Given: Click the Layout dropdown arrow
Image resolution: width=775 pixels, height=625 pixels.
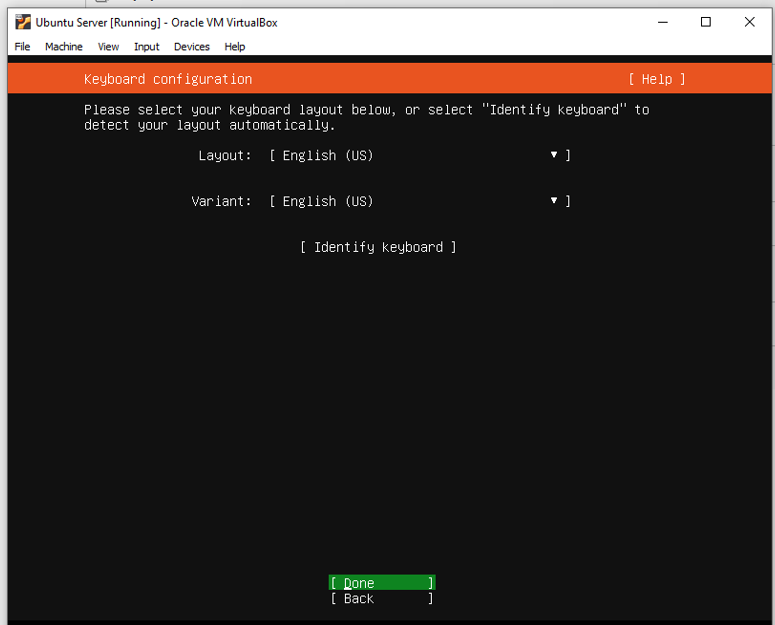Looking at the screenshot, I should 554,156.
